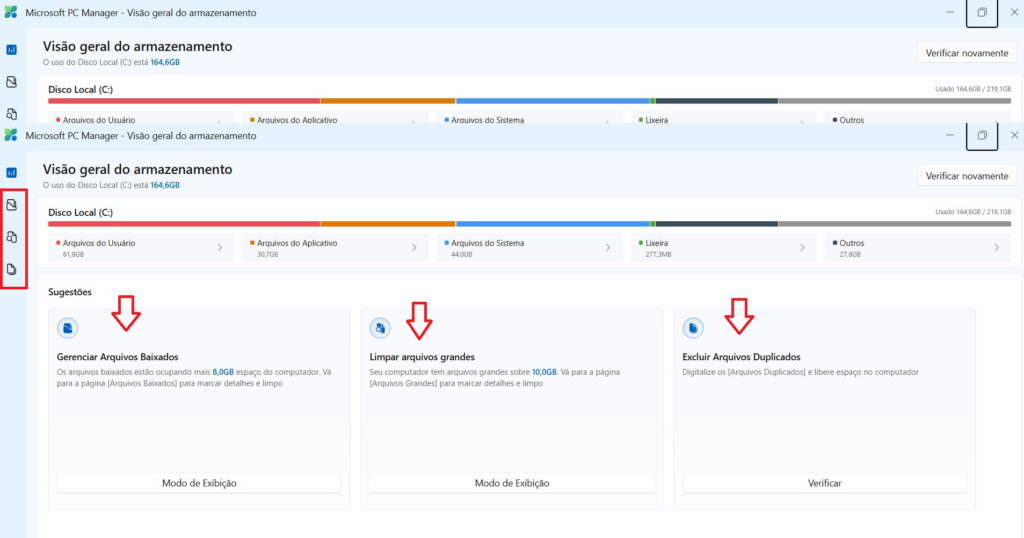The height and width of the screenshot is (538, 1024).
Task: Expand Arquivos do Usuário 61,8GB category
Action: pos(141,248)
